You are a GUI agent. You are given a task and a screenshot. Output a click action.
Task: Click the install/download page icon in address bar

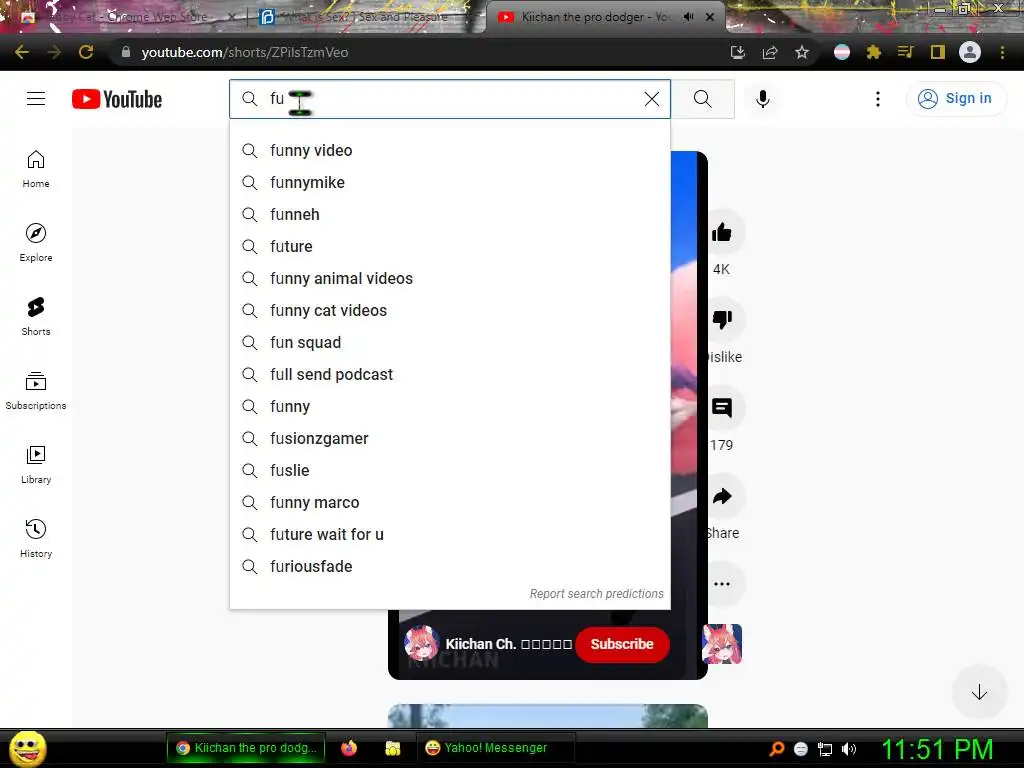point(738,52)
